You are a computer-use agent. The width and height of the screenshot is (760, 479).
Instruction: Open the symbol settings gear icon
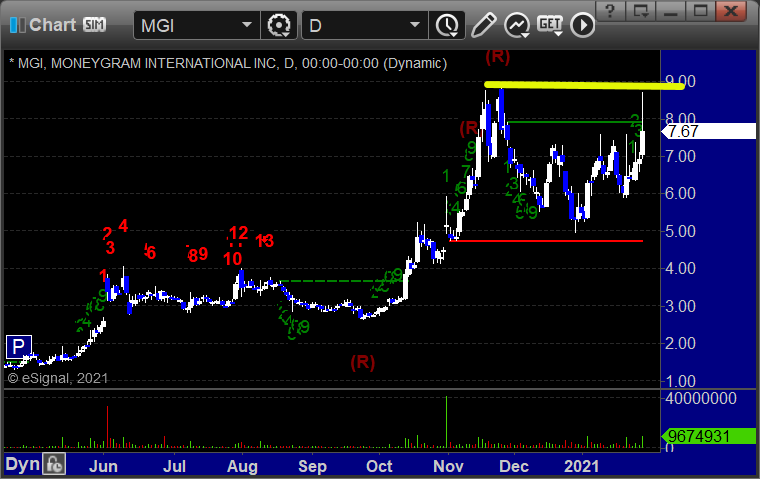pyautogui.click(x=279, y=25)
